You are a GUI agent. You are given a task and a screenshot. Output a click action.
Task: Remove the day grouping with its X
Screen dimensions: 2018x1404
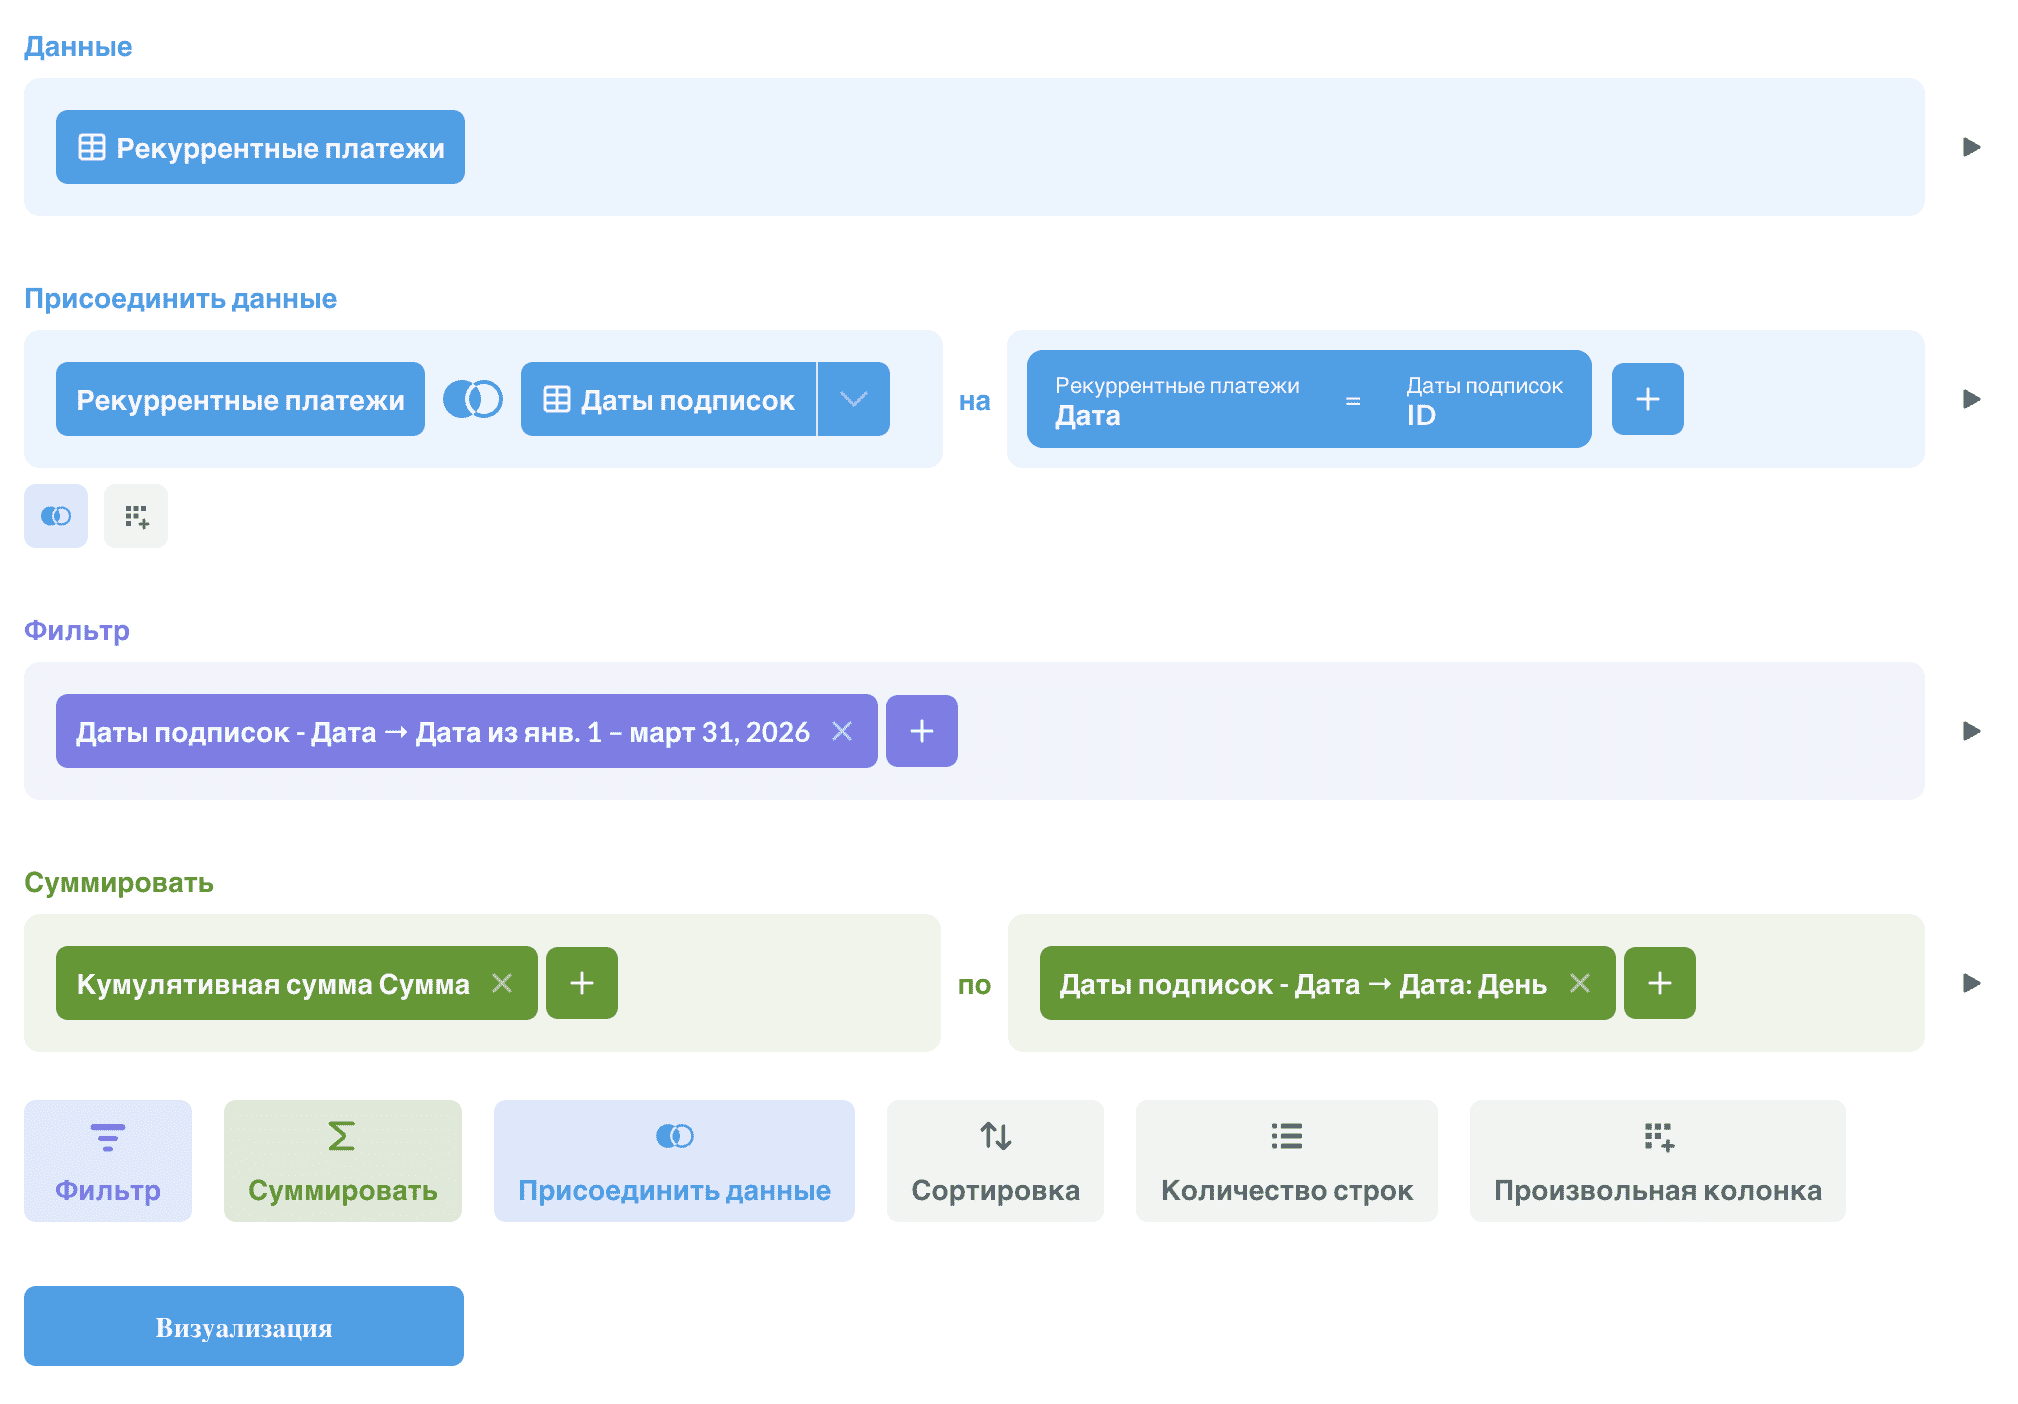(1580, 983)
